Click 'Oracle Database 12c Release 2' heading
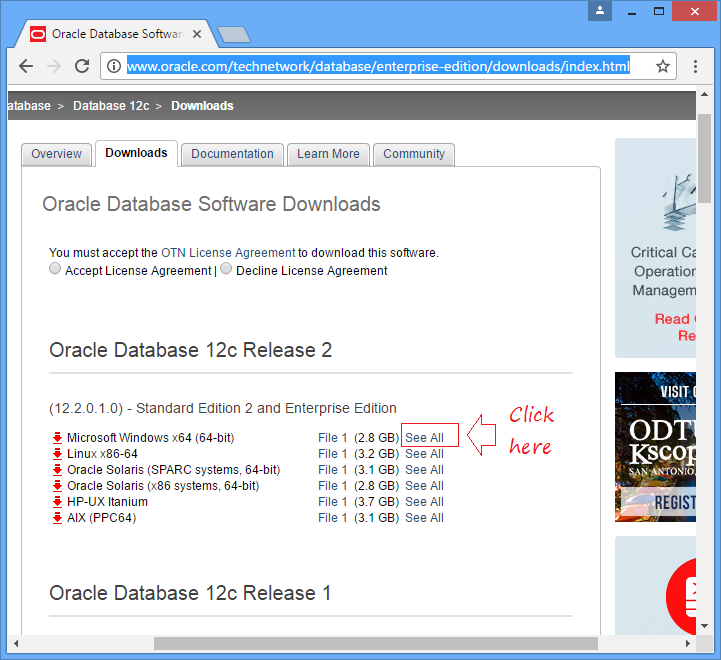The height and width of the screenshot is (660, 721). pos(190,350)
